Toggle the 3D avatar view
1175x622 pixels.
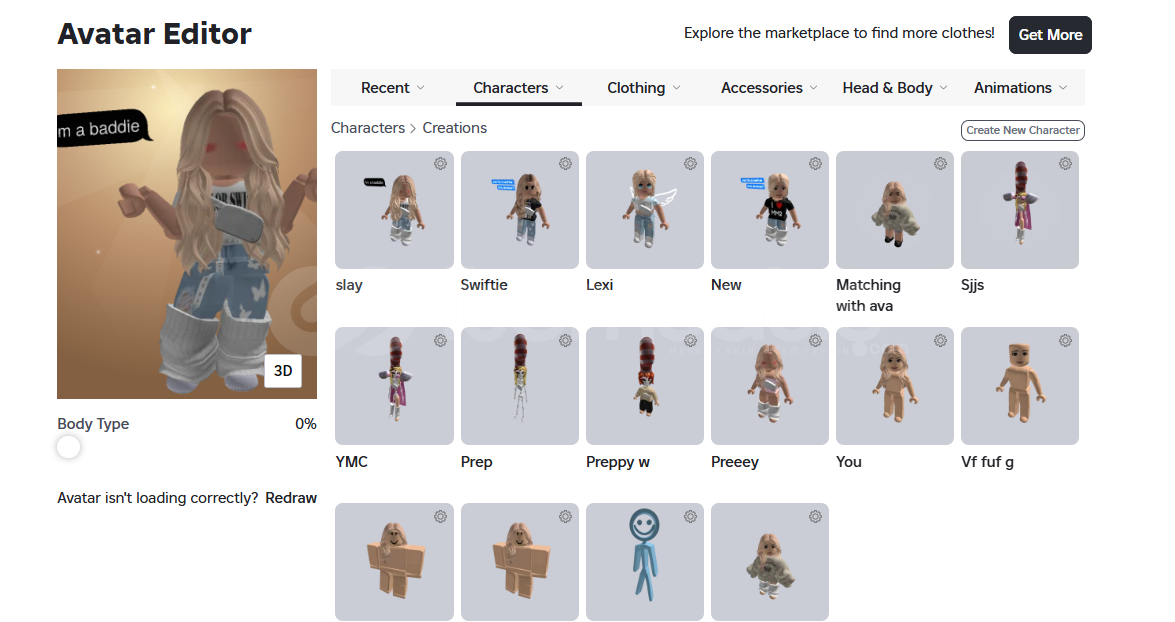coord(283,371)
